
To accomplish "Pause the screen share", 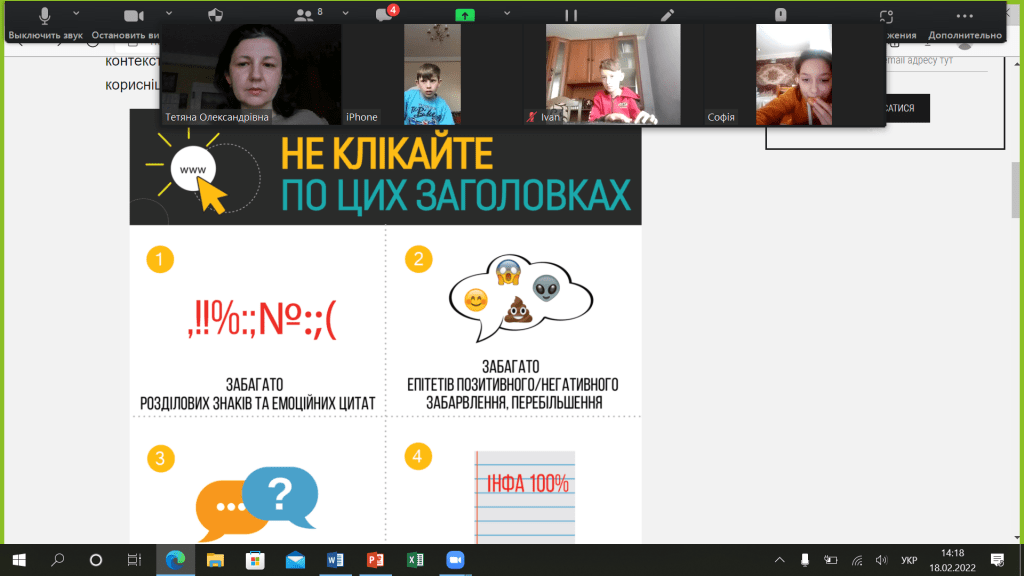I will point(571,16).
